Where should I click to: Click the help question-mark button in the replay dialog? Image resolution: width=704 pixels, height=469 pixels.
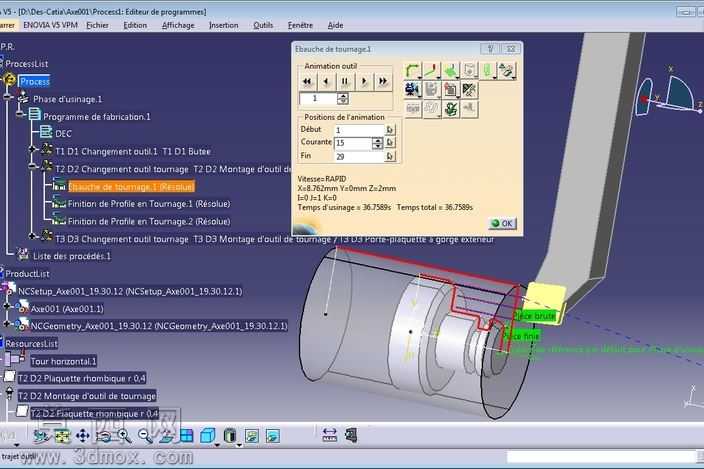pyautogui.click(x=490, y=48)
